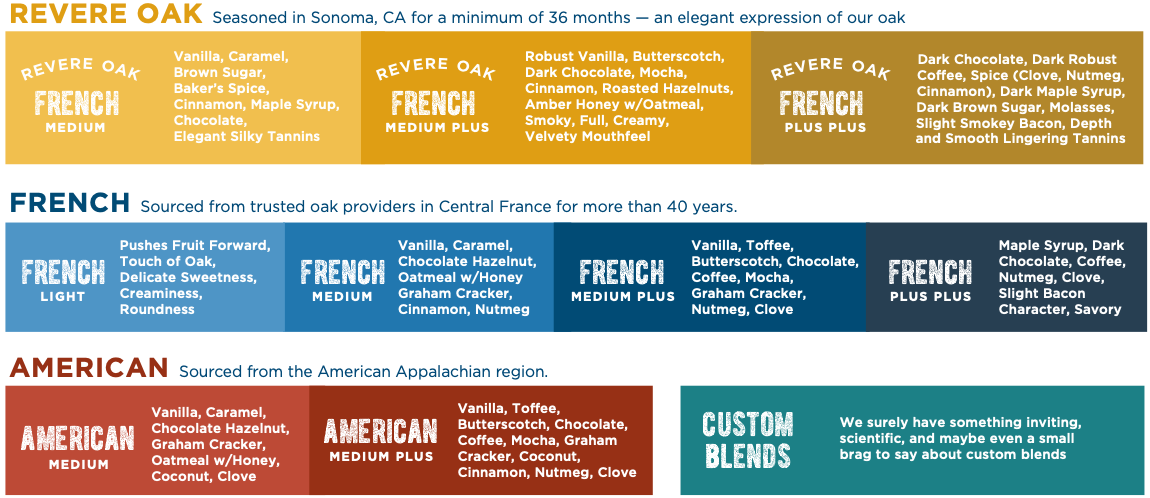Click the FRENCH section heading
The image size is (1150, 498).
point(69,203)
